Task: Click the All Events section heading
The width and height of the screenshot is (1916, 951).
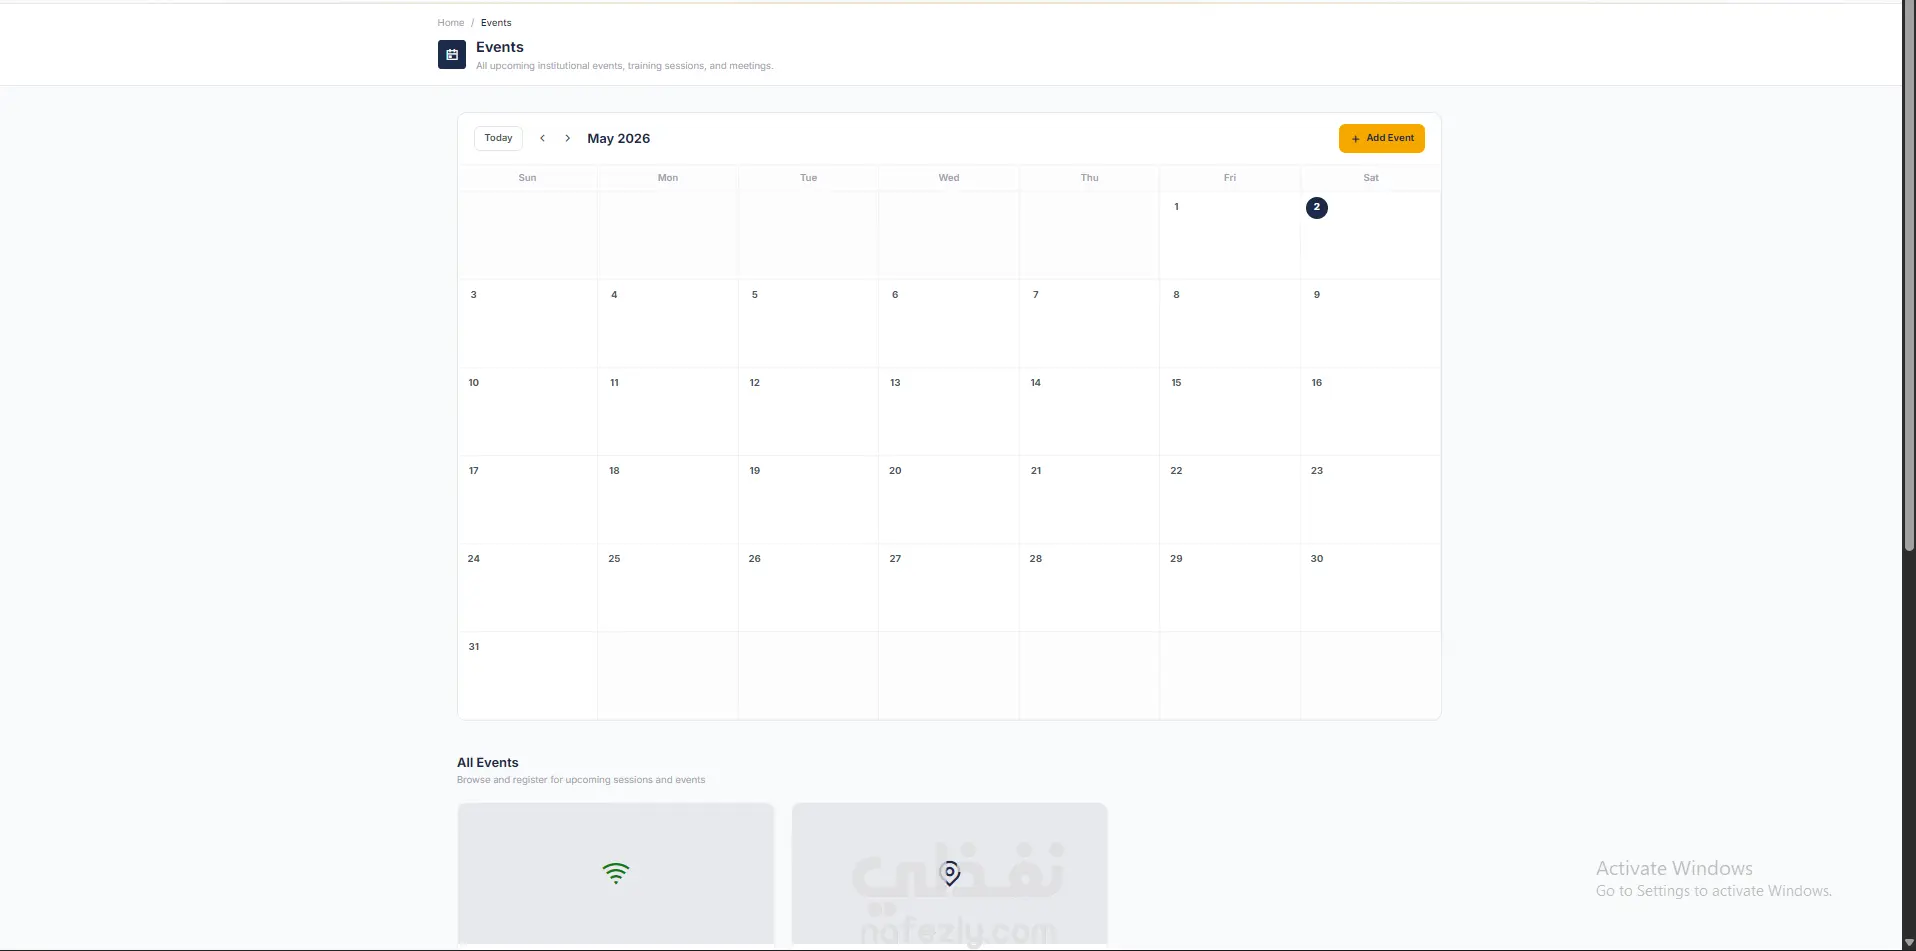Action: (x=488, y=763)
